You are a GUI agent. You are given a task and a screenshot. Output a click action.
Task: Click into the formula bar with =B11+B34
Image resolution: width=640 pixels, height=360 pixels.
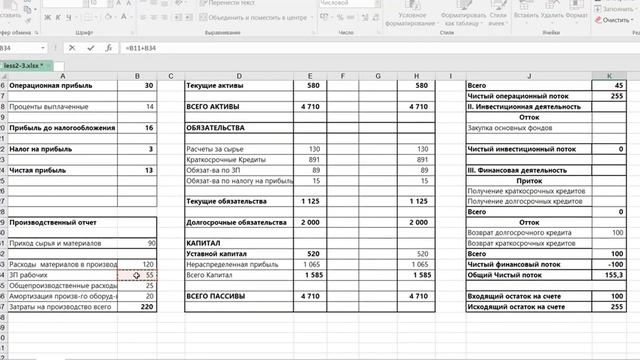tap(380, 48)
